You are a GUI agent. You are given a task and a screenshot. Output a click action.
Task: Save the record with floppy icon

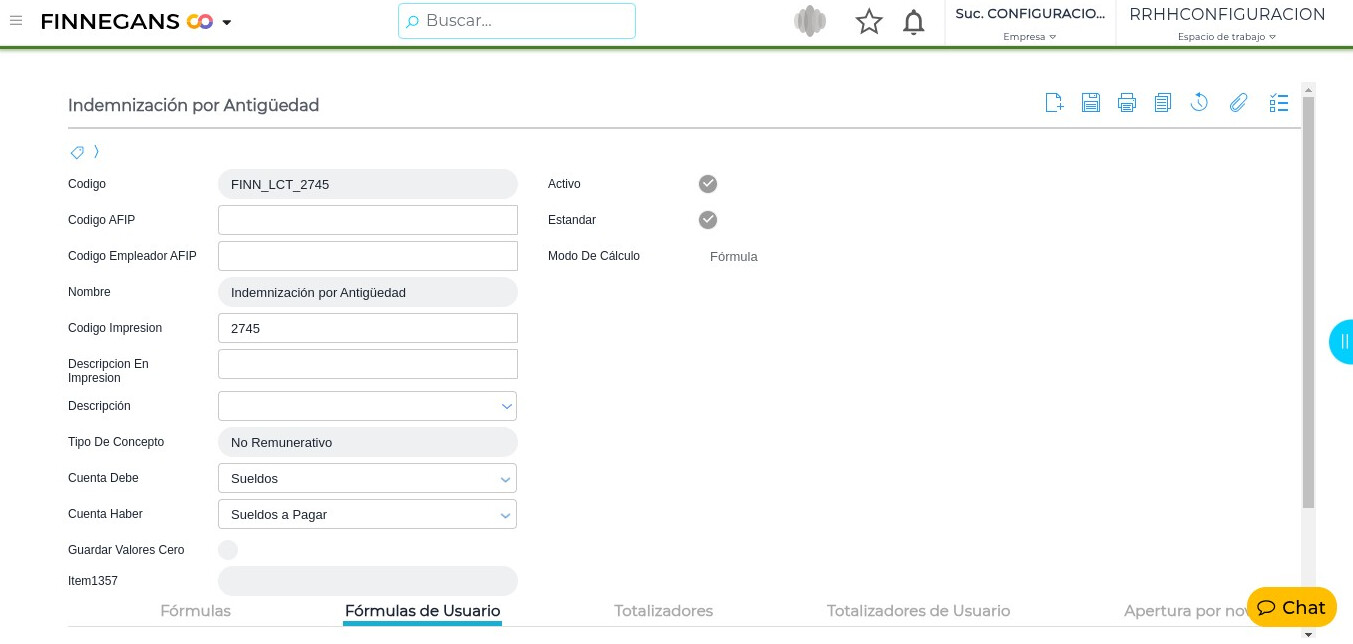coord(1091,102)
